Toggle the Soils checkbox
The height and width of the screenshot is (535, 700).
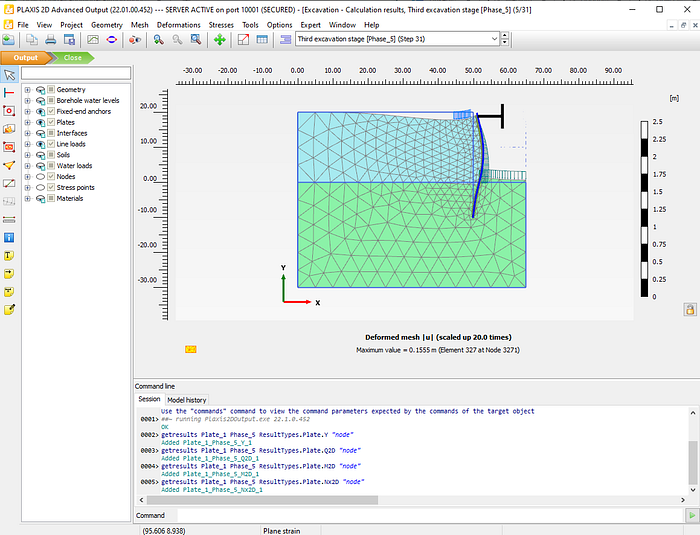point(51,155)
